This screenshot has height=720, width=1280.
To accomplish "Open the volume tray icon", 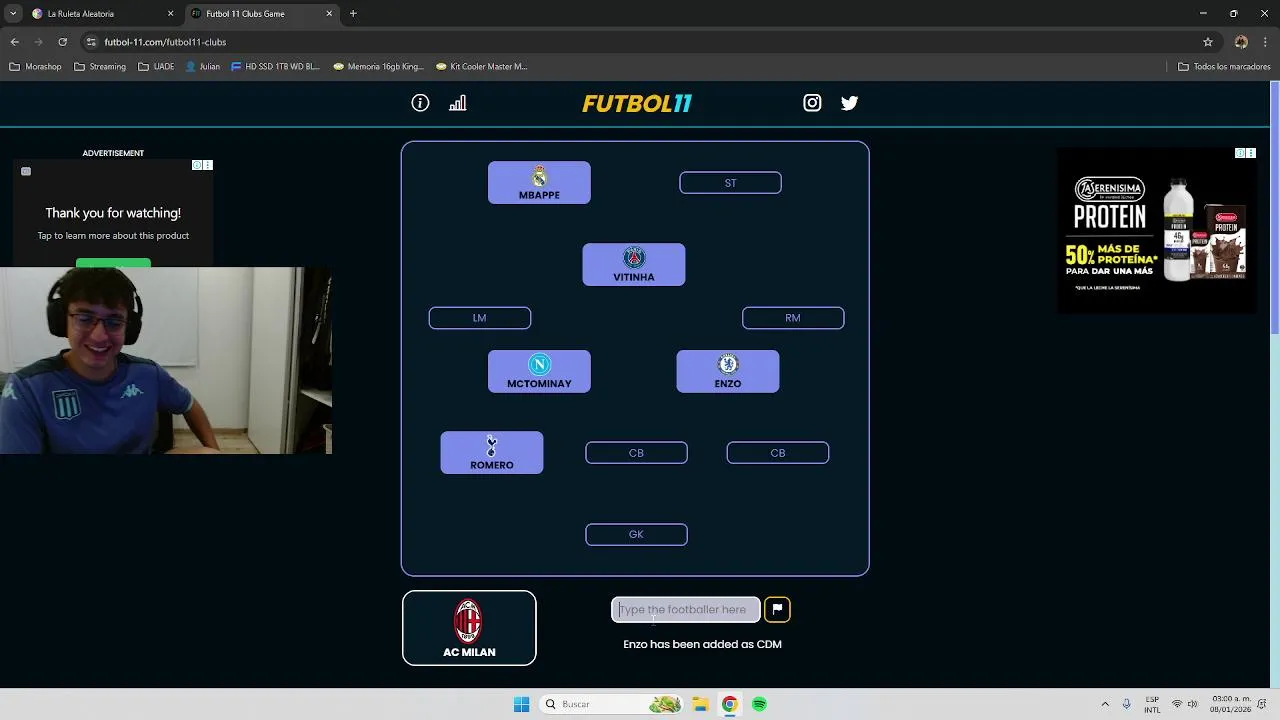I will pos(1193,704).
